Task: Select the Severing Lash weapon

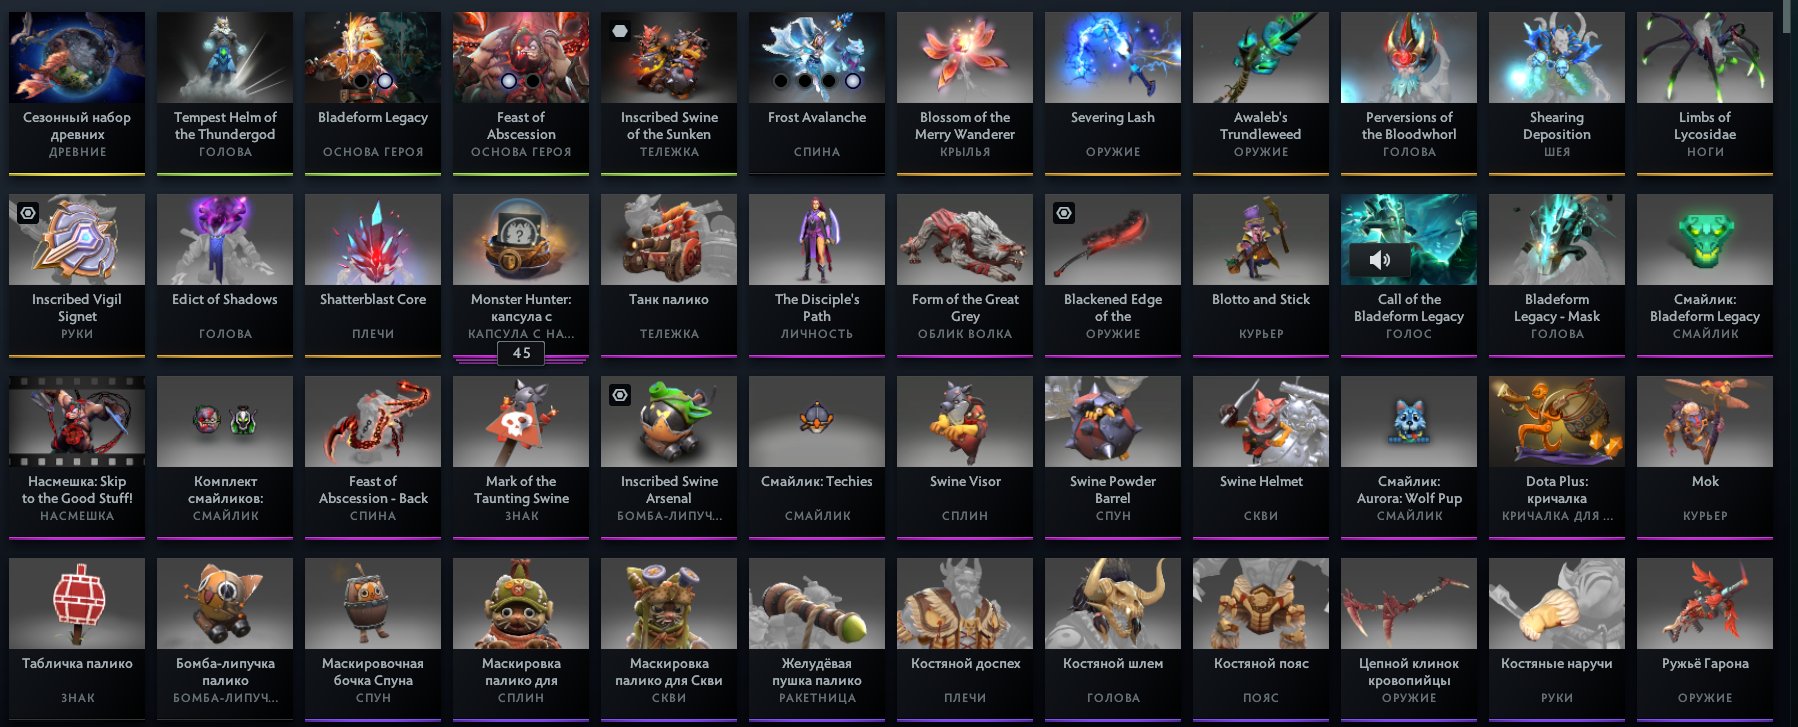Action: [x=1113, y=93]
